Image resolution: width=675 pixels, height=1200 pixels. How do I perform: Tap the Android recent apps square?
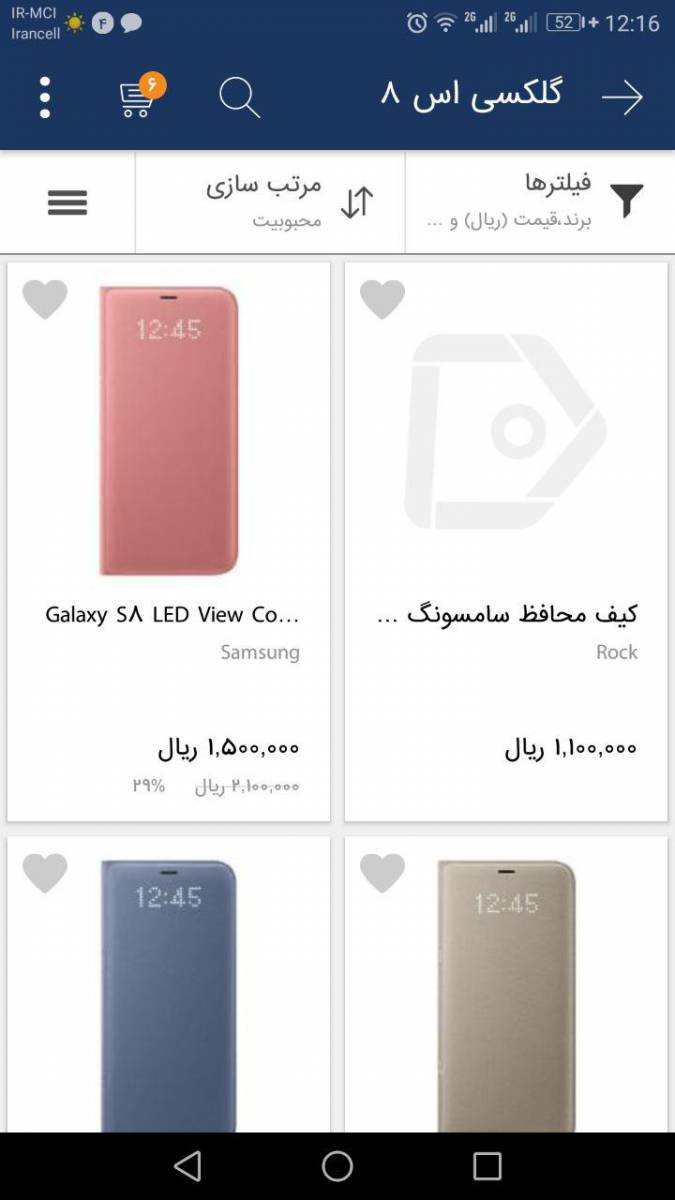pos(487,1166)
